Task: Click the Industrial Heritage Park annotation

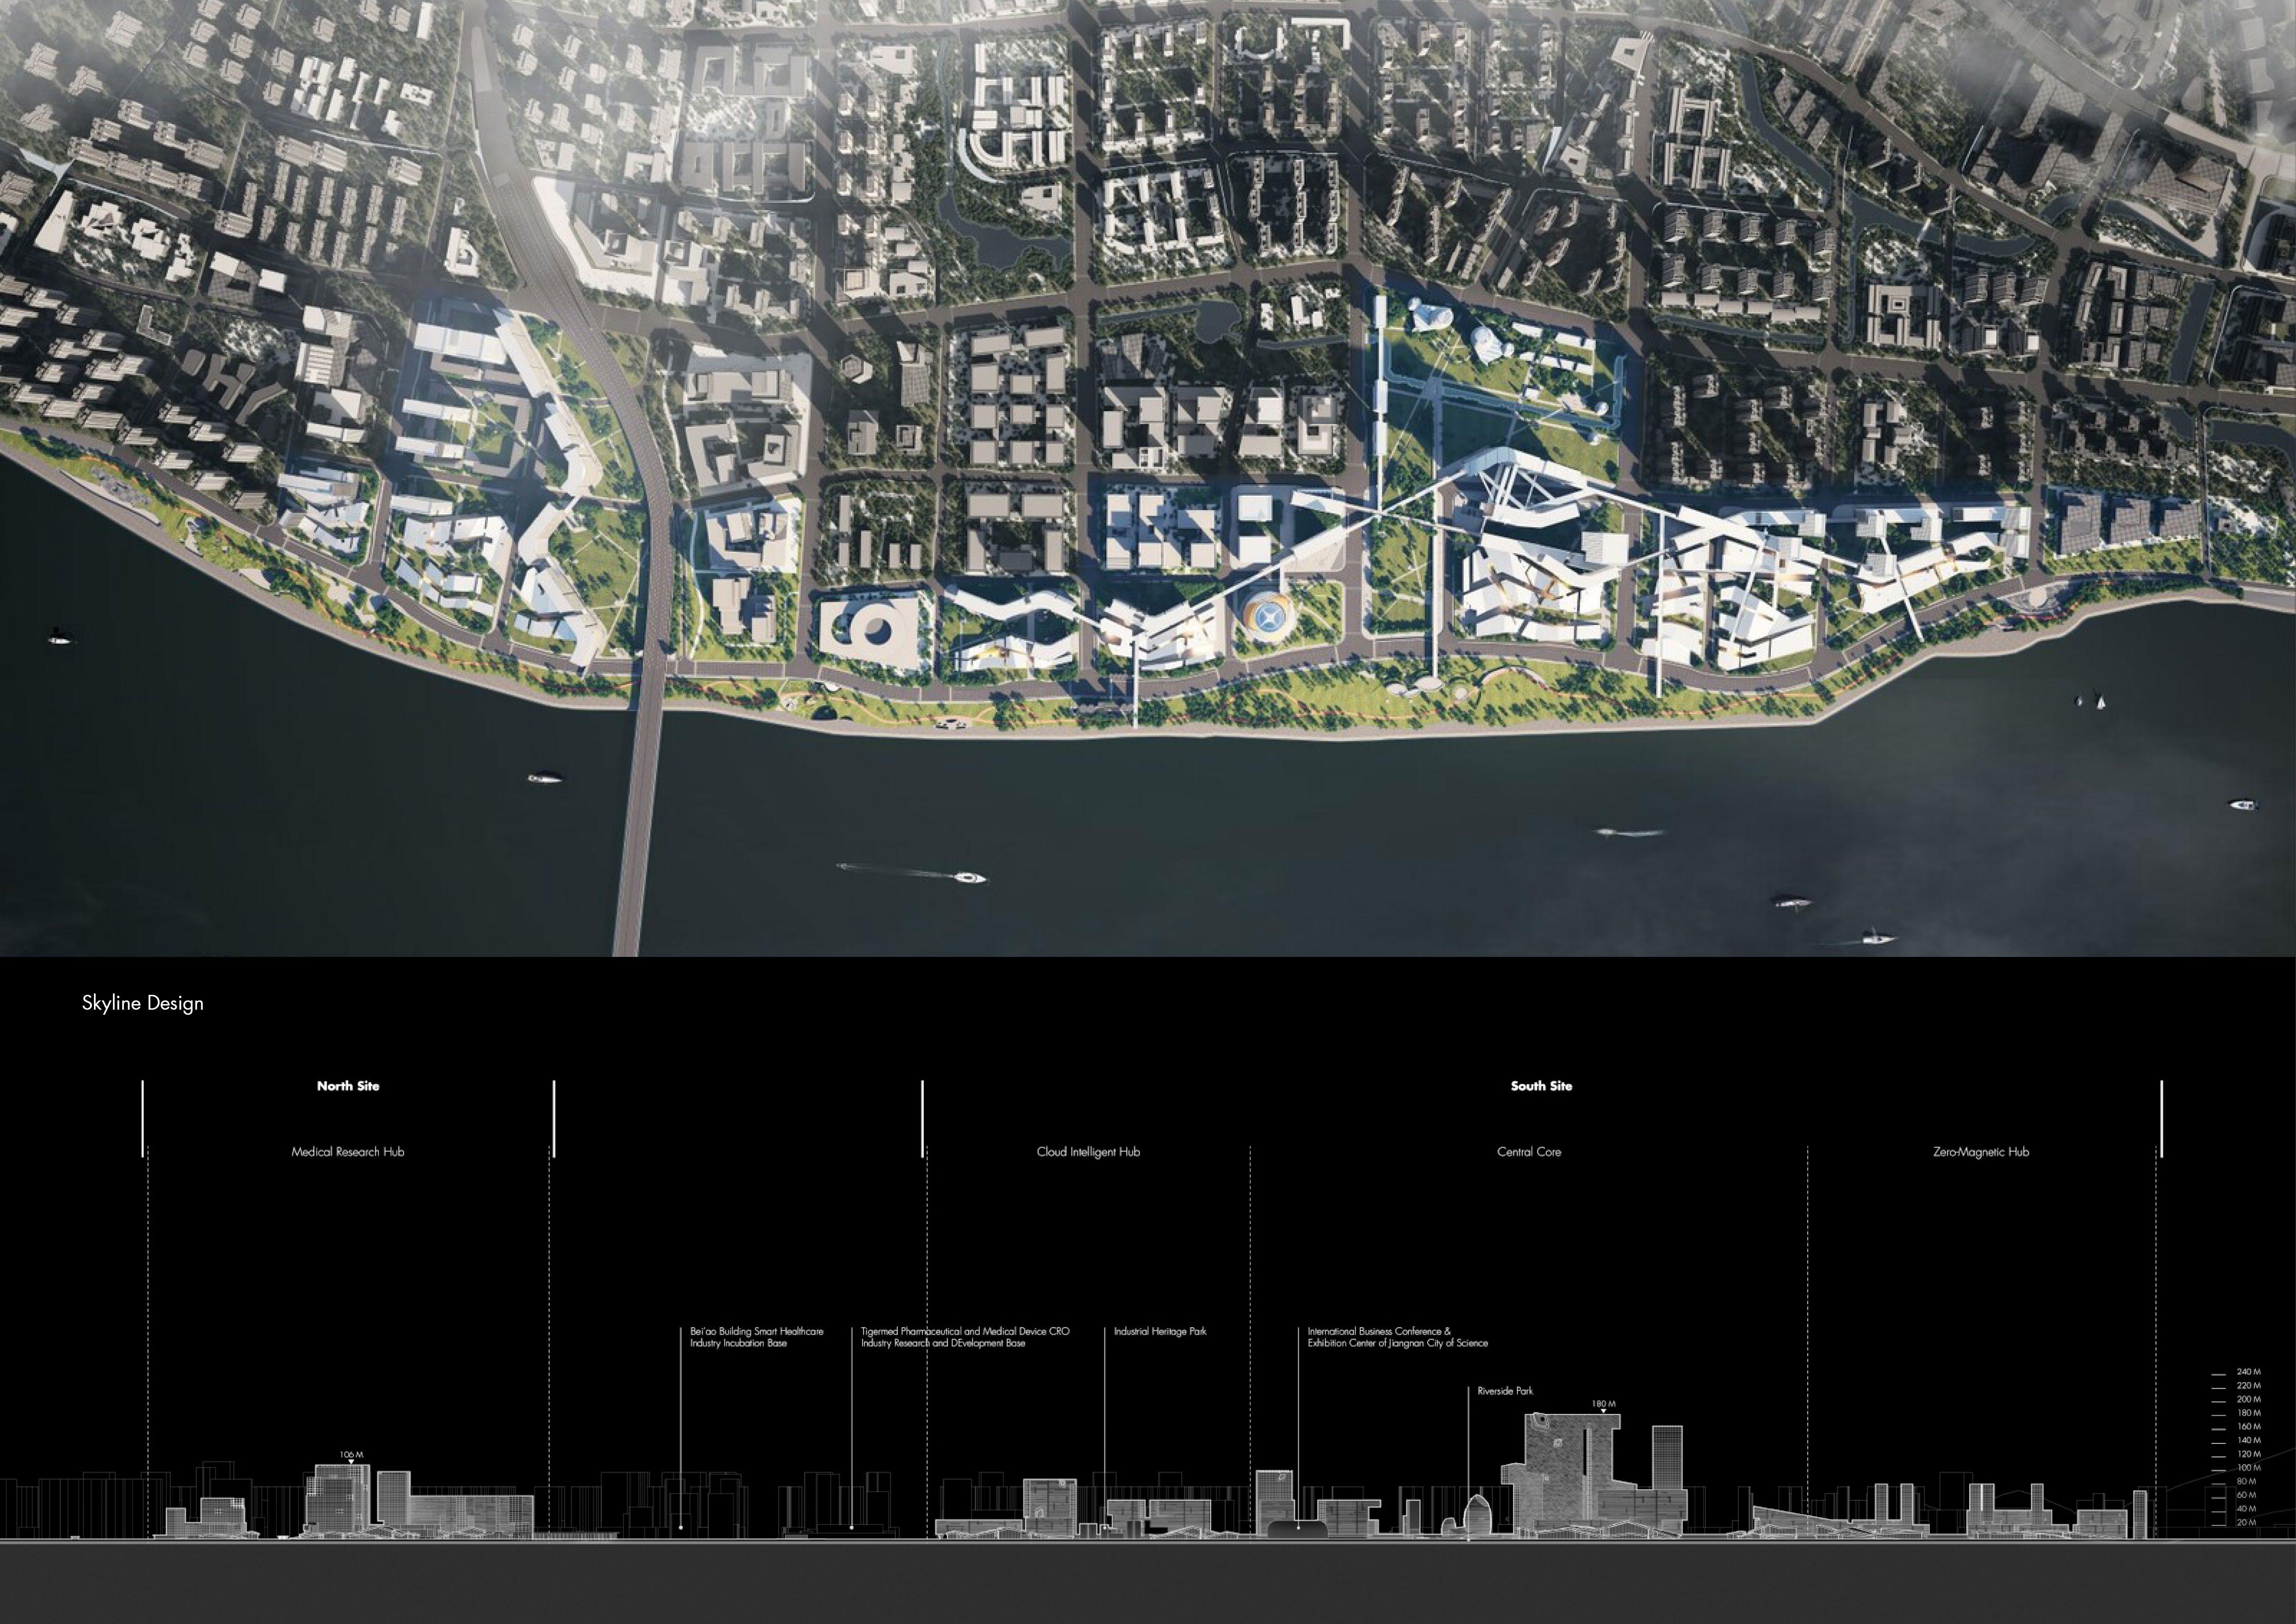Action: click(x=1160, y=1332)
